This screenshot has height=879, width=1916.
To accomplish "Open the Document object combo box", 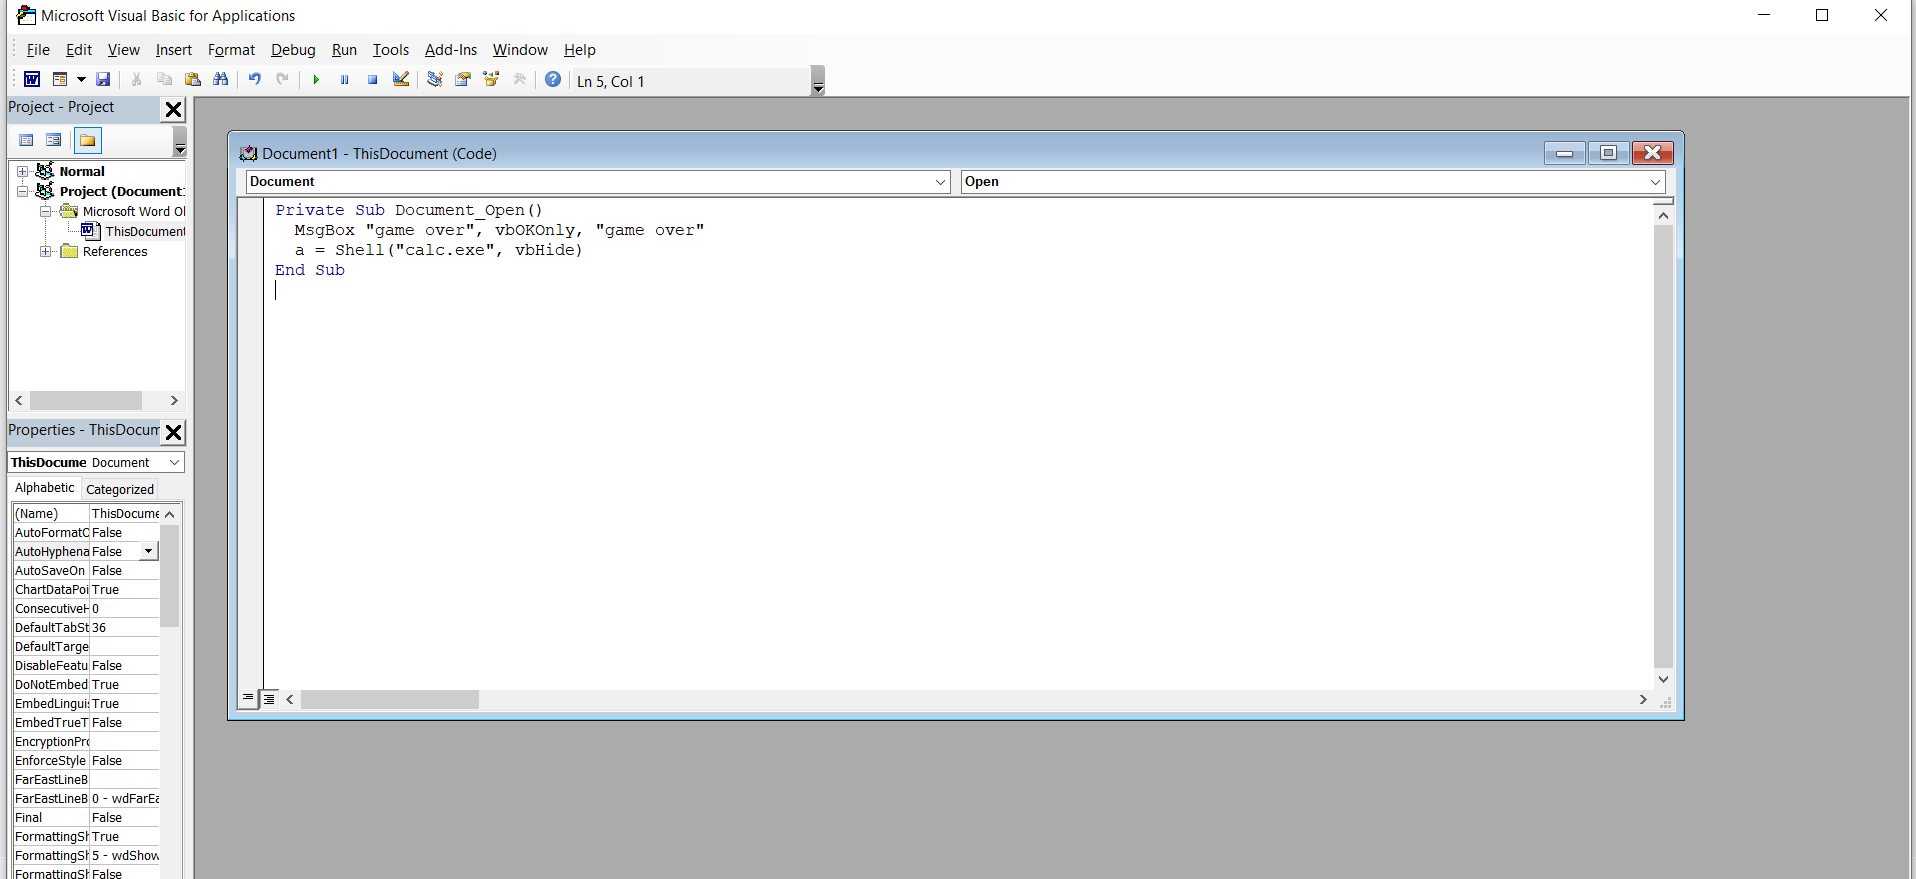I will coord(598,182).
